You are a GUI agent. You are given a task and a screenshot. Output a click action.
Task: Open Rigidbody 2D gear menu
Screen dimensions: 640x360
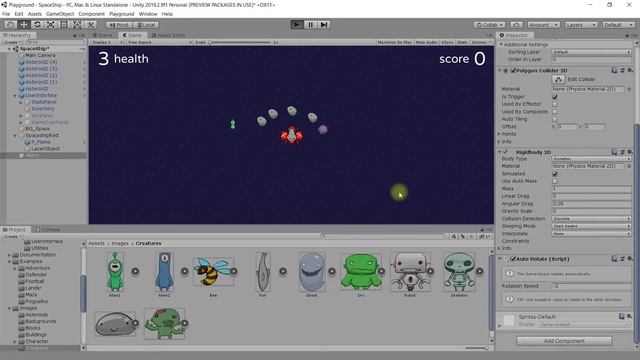[630, 152]
